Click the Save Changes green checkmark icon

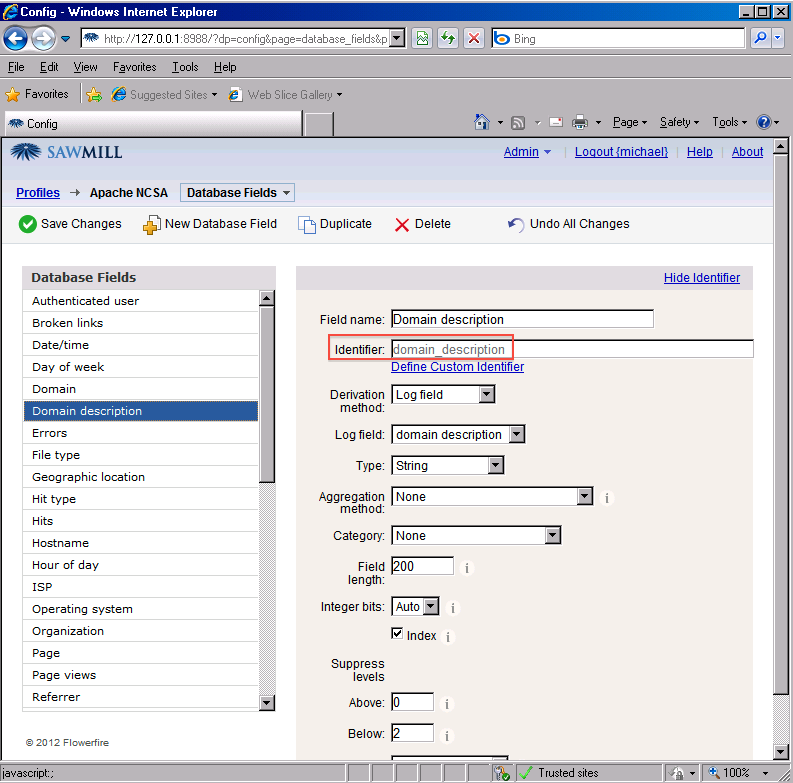(27, 225)
